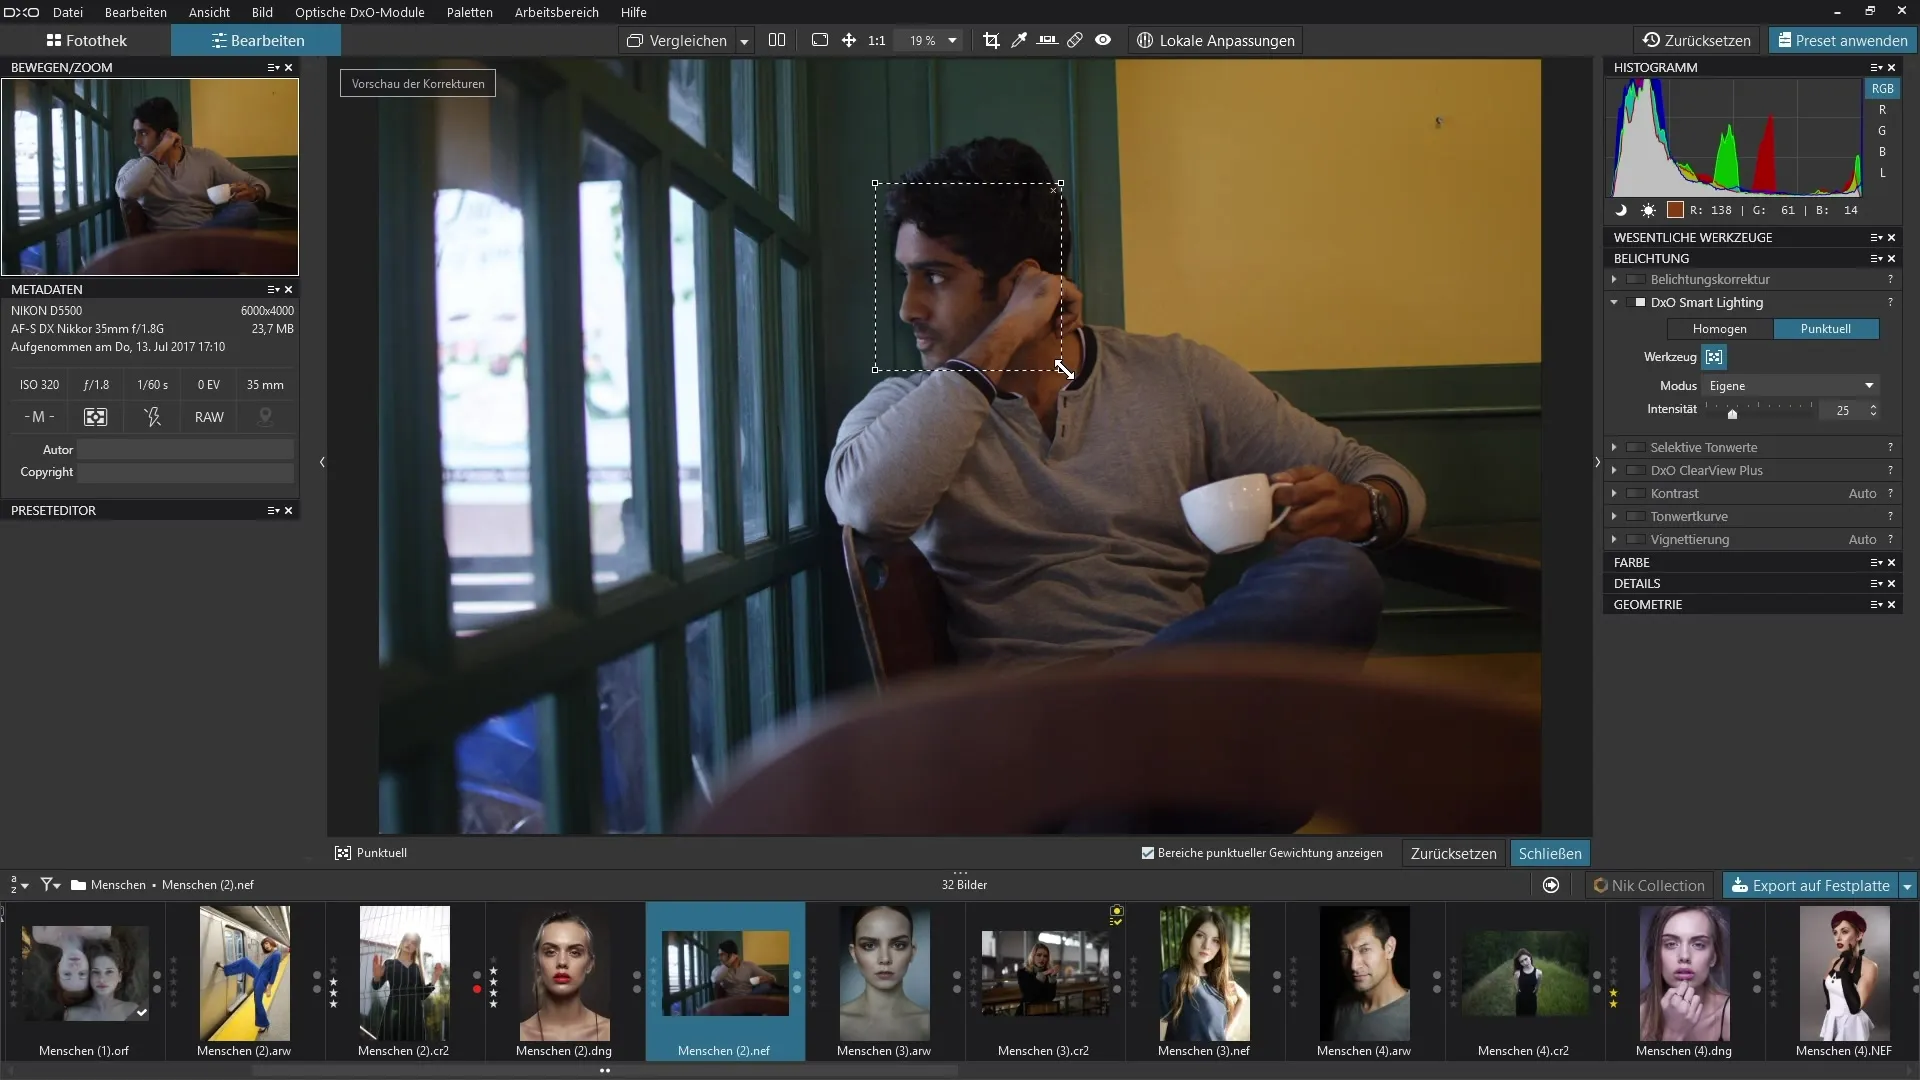Open the Arbeitsbereich menu
This screenshot has width=1920, height=1080.
click(x=556, y=12)
